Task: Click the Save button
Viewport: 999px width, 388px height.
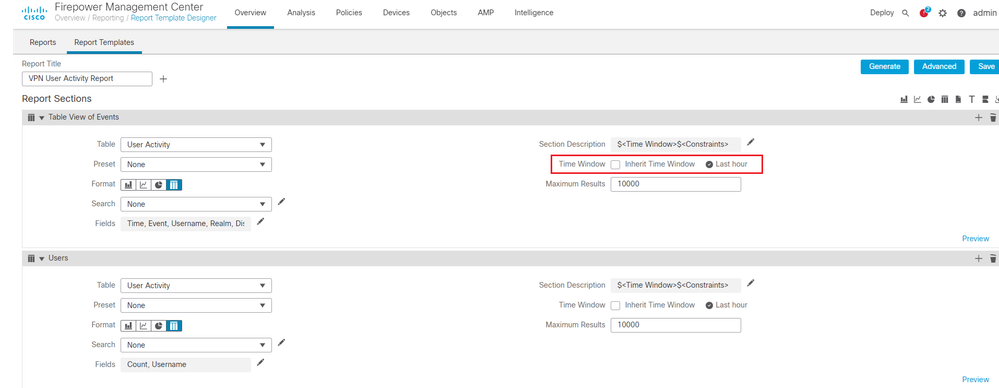Action: pyautogui.click(x=985, y=66)
